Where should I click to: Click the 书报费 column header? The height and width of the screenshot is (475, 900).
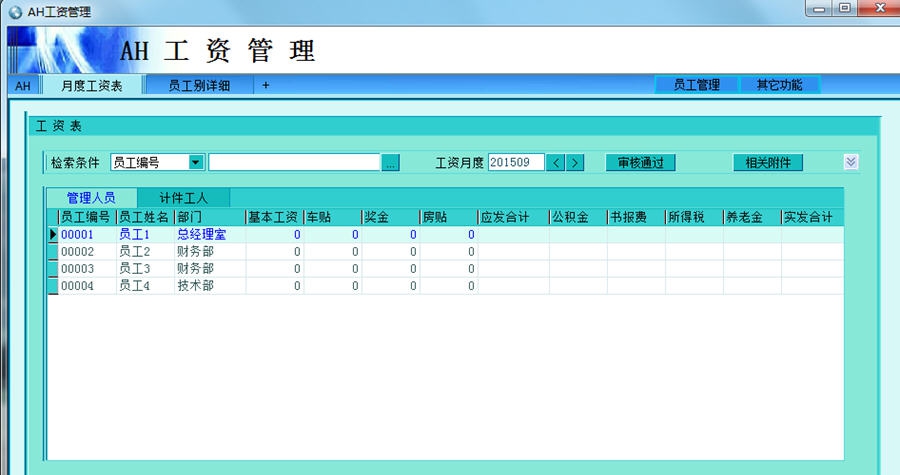(636, 217)
